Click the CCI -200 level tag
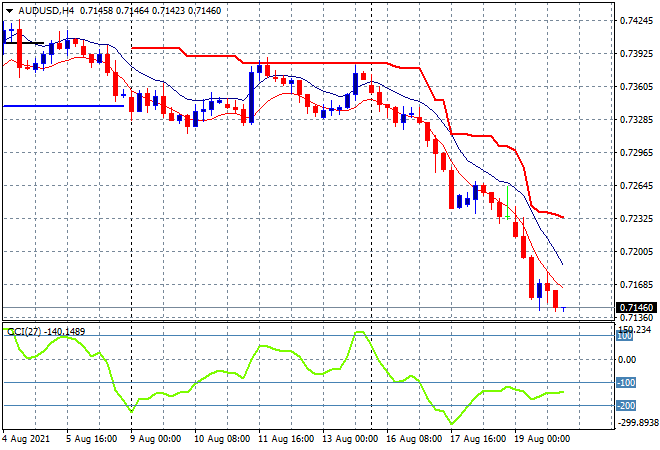660x450 pixels. [x=626, y=406]
